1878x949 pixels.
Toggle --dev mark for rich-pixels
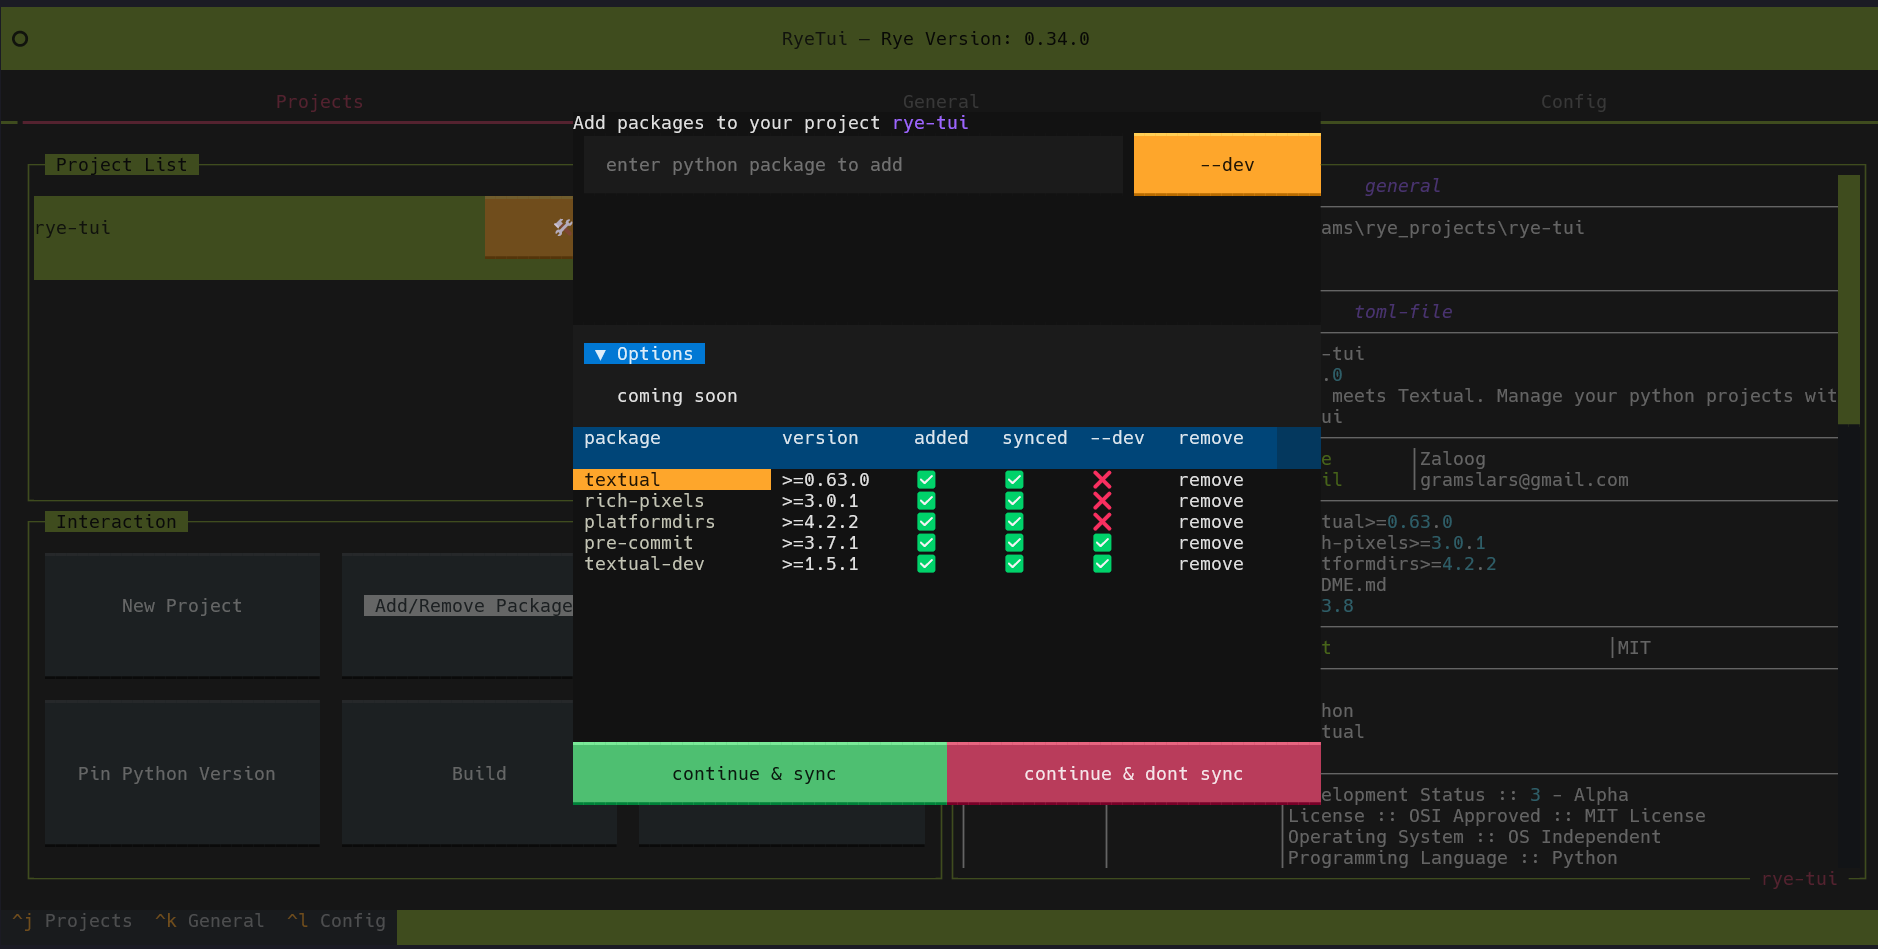click(x=1102, y=501)
